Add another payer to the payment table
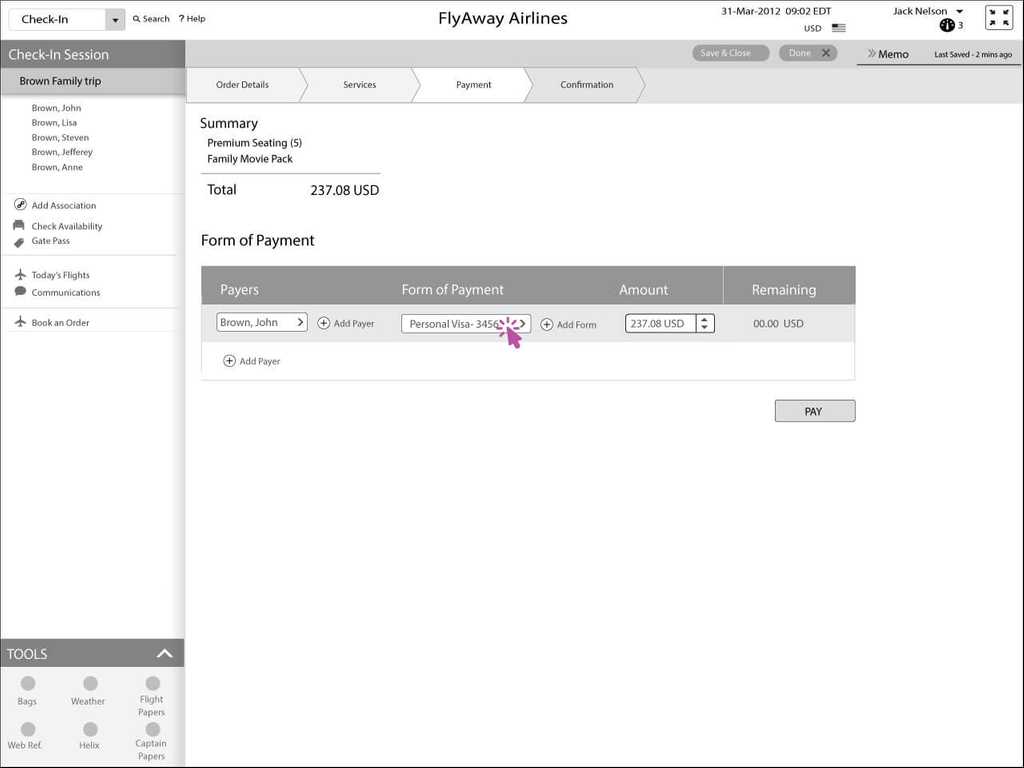Screen dimensions: 1024x768 (251, 361)
